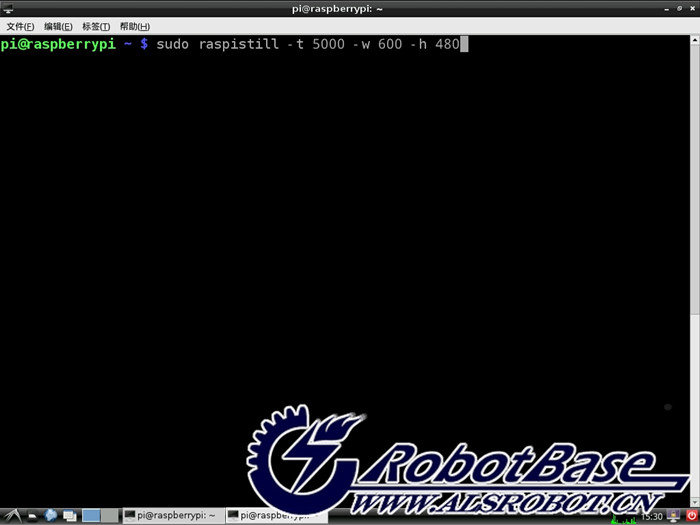Click the terminal scrollbar up arrow
This screenshot has width=700, height=525.
pyautogui.click(x=695, y=40)
